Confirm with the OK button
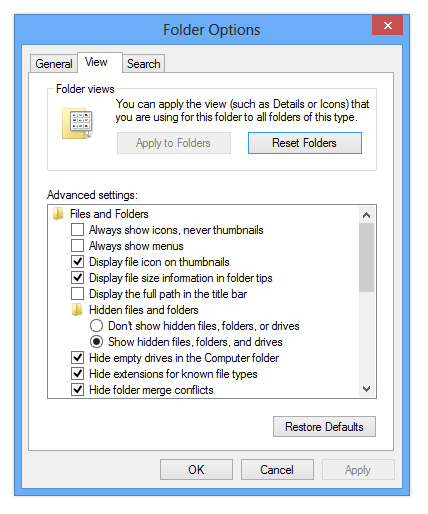428x514 pixels. point(196,470)
